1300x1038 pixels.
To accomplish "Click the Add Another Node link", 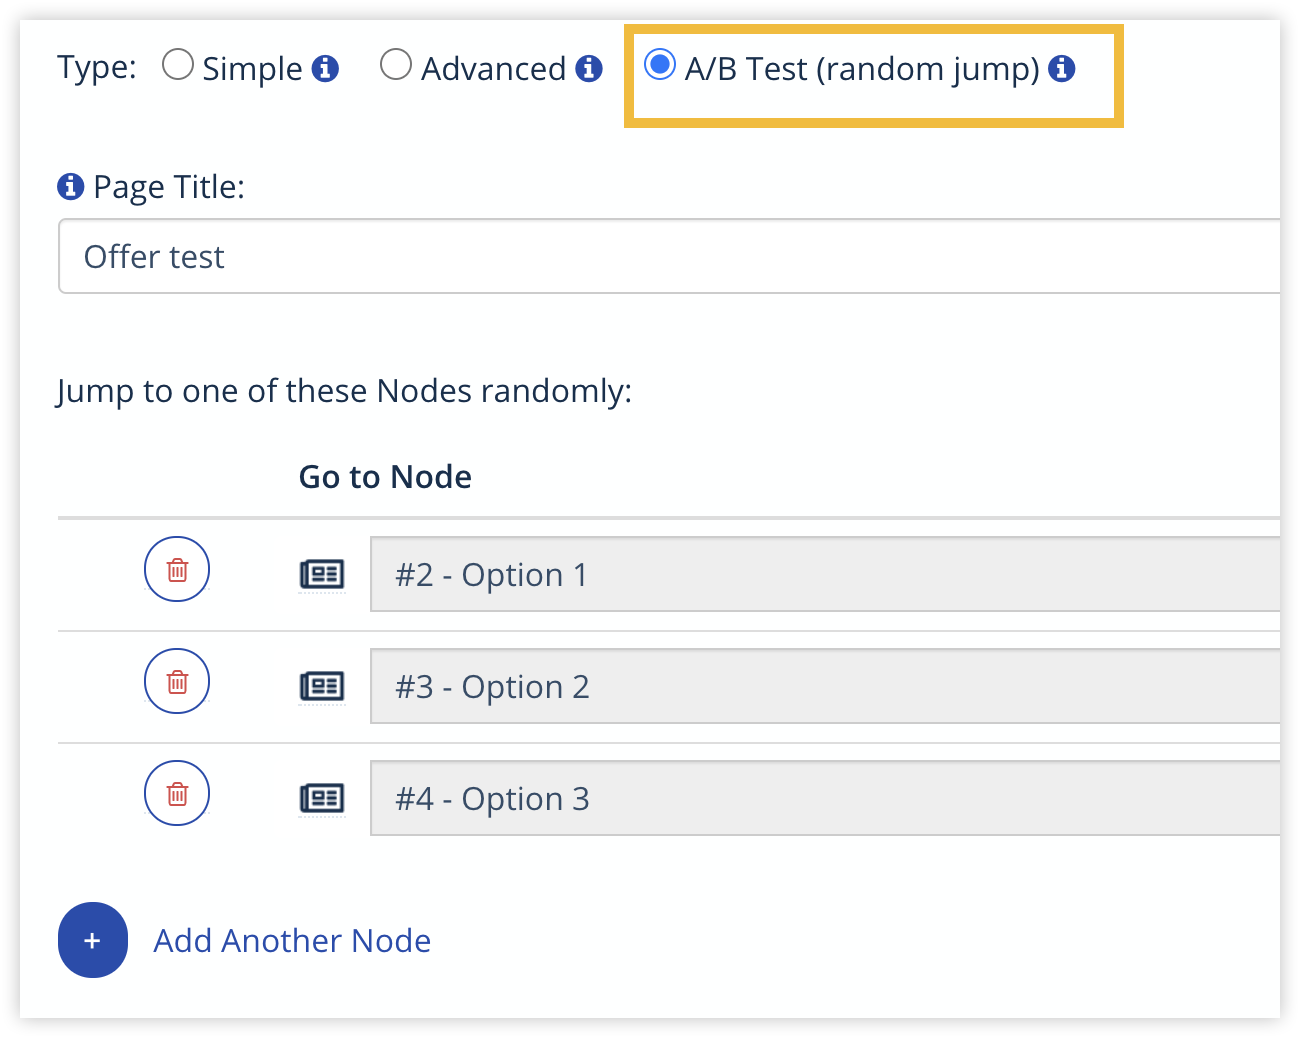I will coord(291,941).
